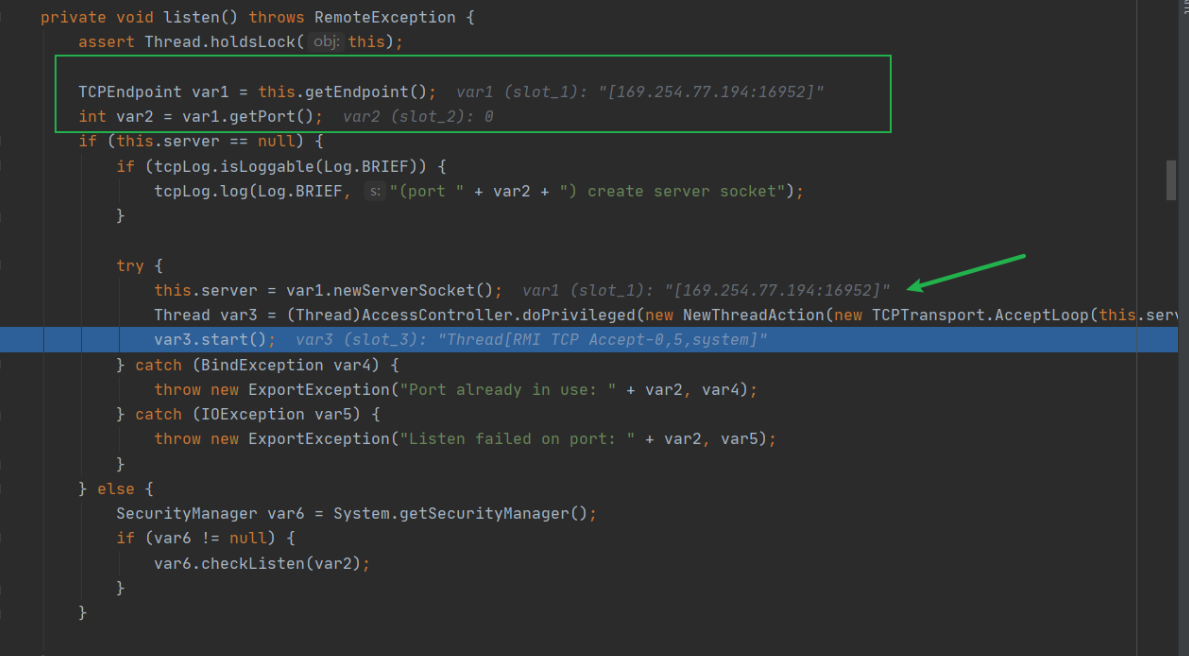Image resolution: width=1189 pixels, height=656 pixels.
Task: Click the tcpLog.log call
Action: [x=201, y=191]
